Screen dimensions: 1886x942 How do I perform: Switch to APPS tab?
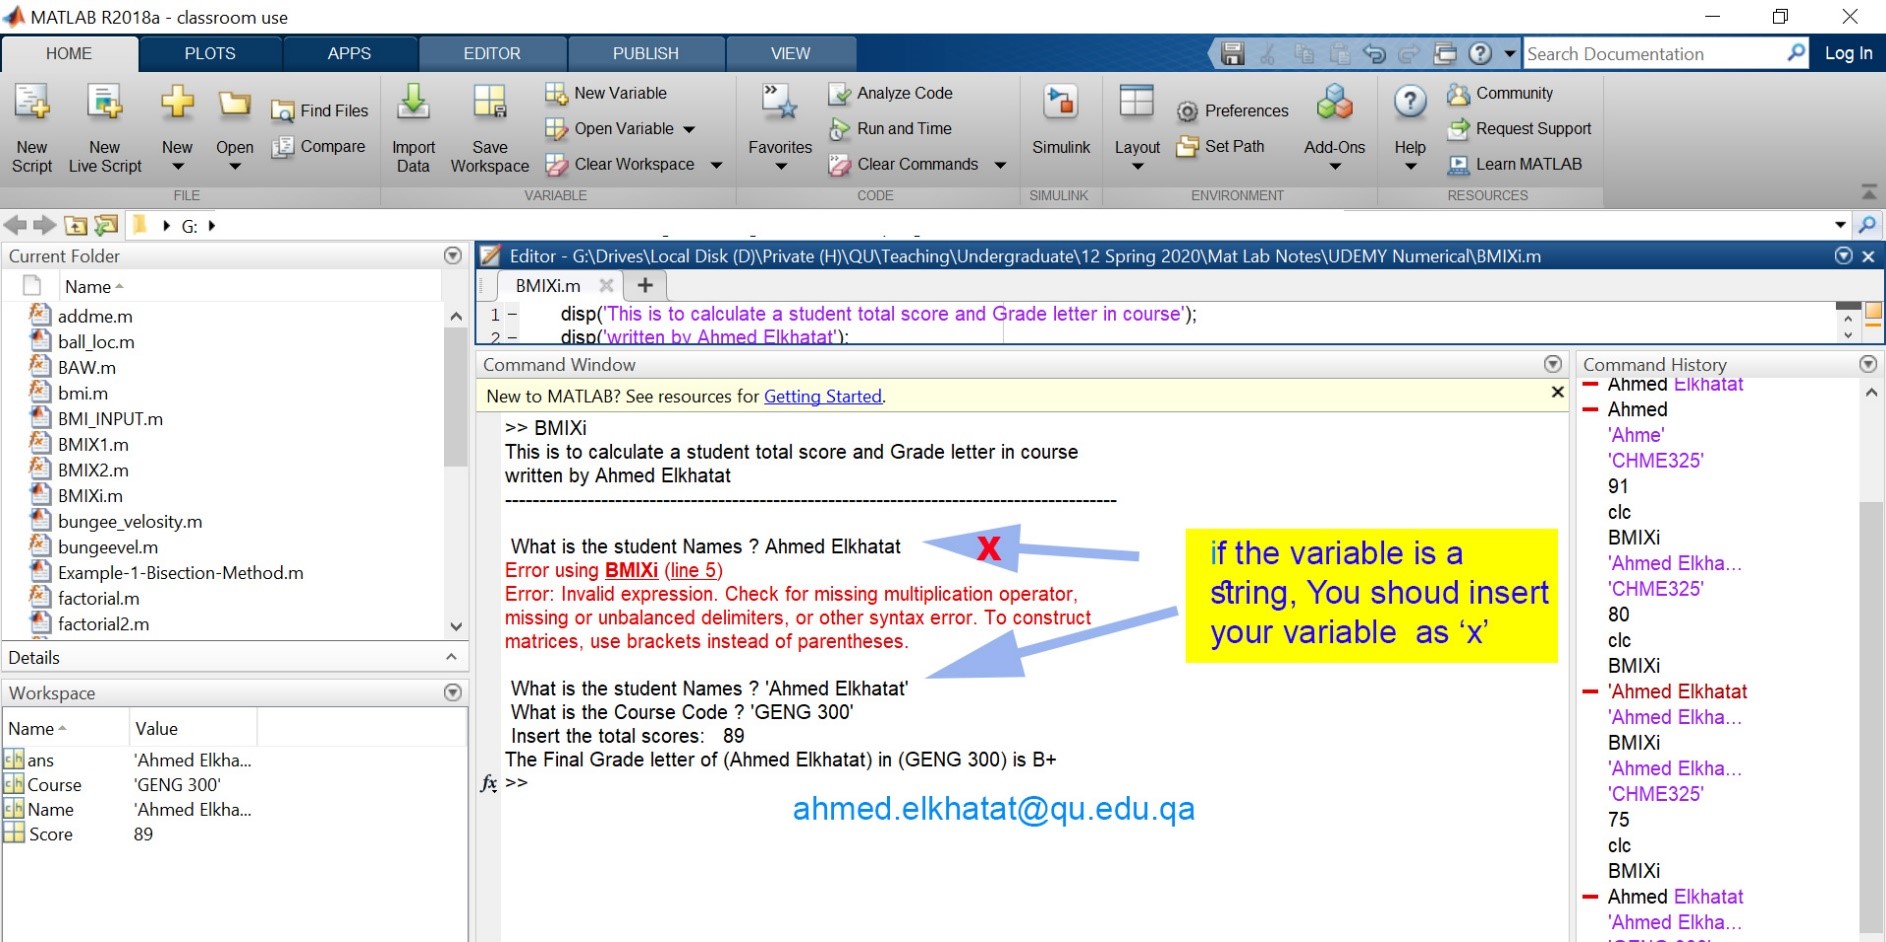click(349, 54)
